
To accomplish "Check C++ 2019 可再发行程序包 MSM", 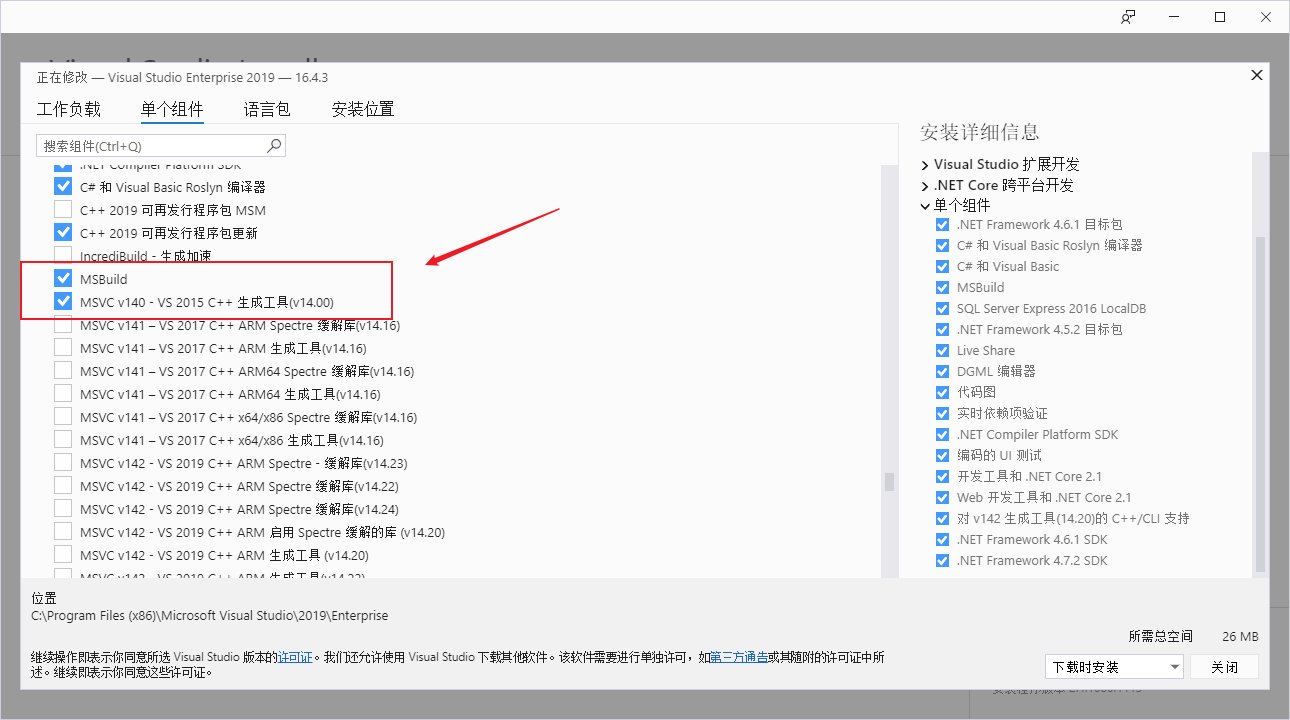I will click(63, 210).
